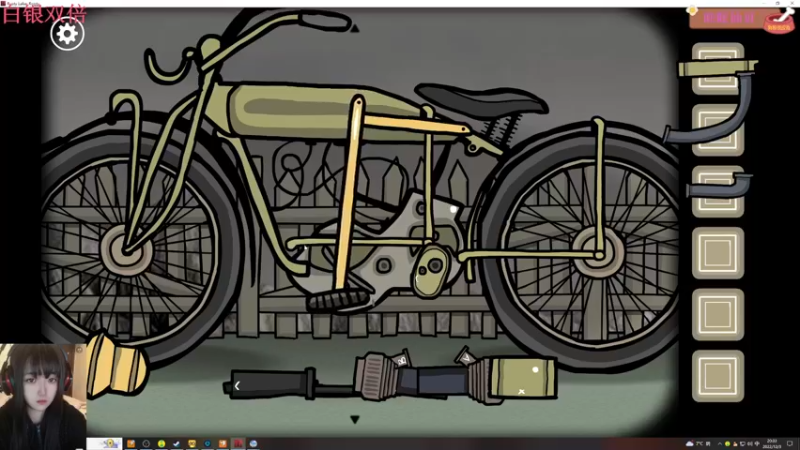800x450 pixels.
Task: Click the handlebar grip at the top
Action: pos(325,21)
